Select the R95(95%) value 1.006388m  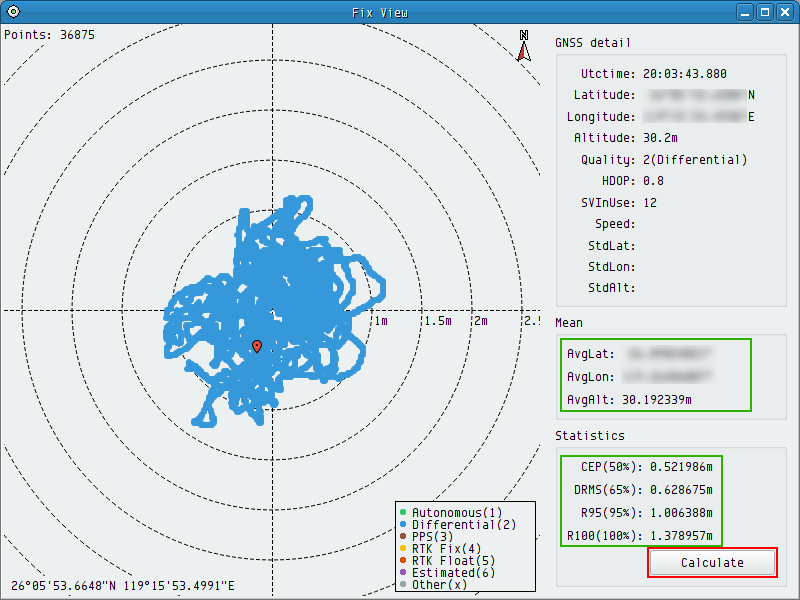pyautogui.click(x=681, y=513)
